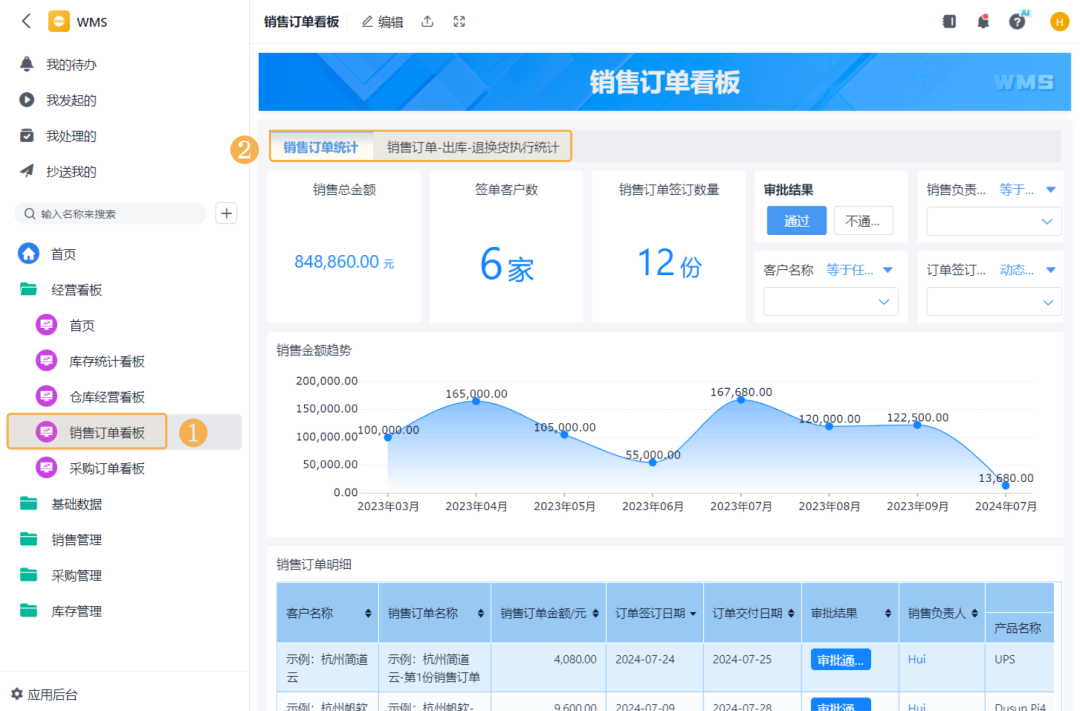Open 销售负责 condition dropdown 等于...

coord(1027,189)
